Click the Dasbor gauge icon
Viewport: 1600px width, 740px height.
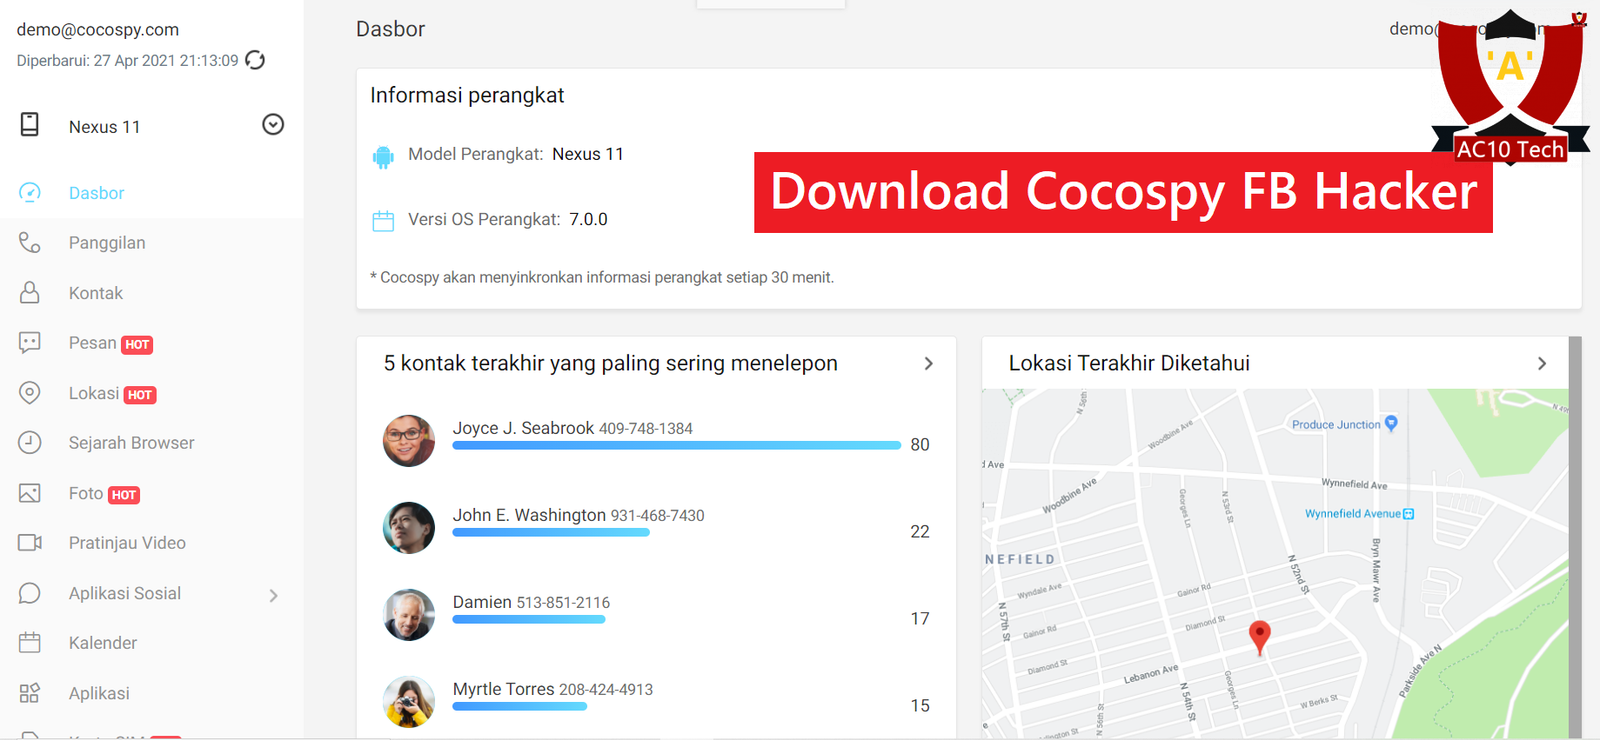[x=30, y=192]
